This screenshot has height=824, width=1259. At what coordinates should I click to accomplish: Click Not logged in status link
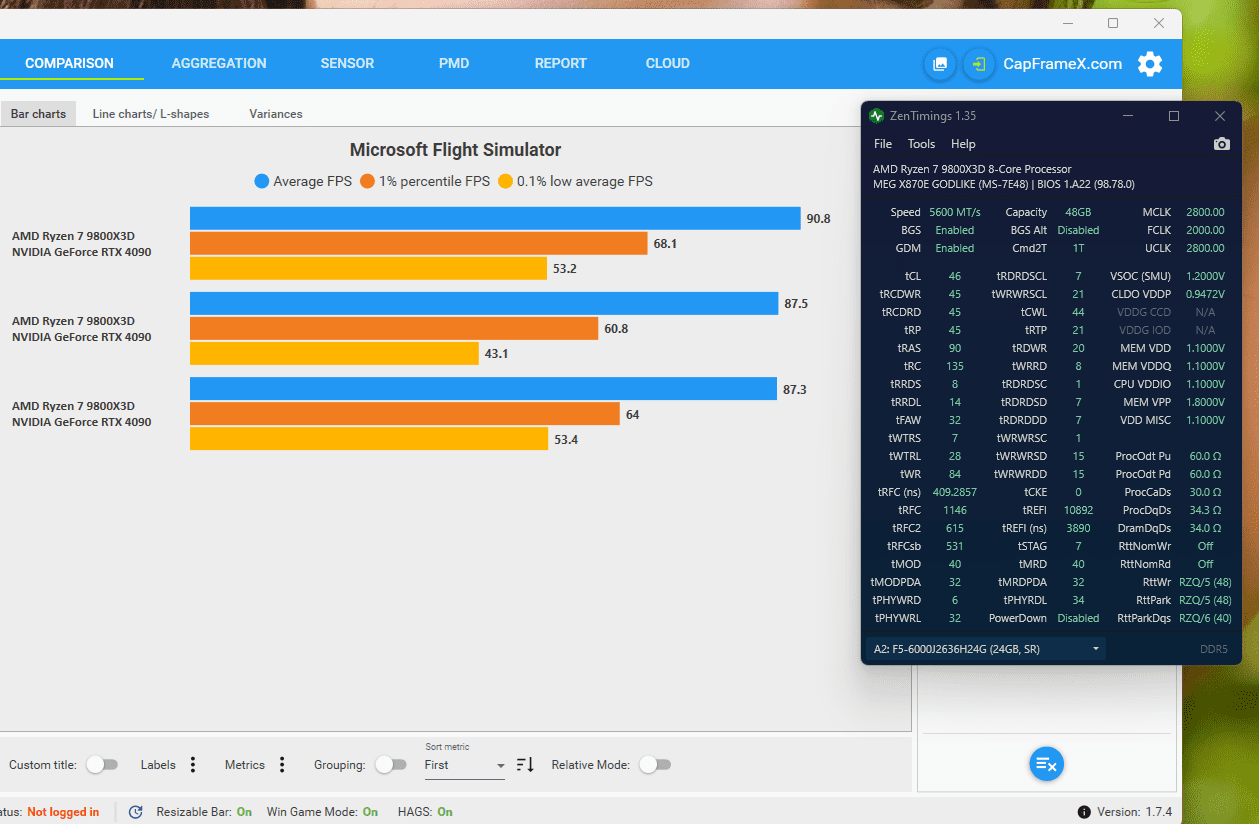click(x=63, y=812)
